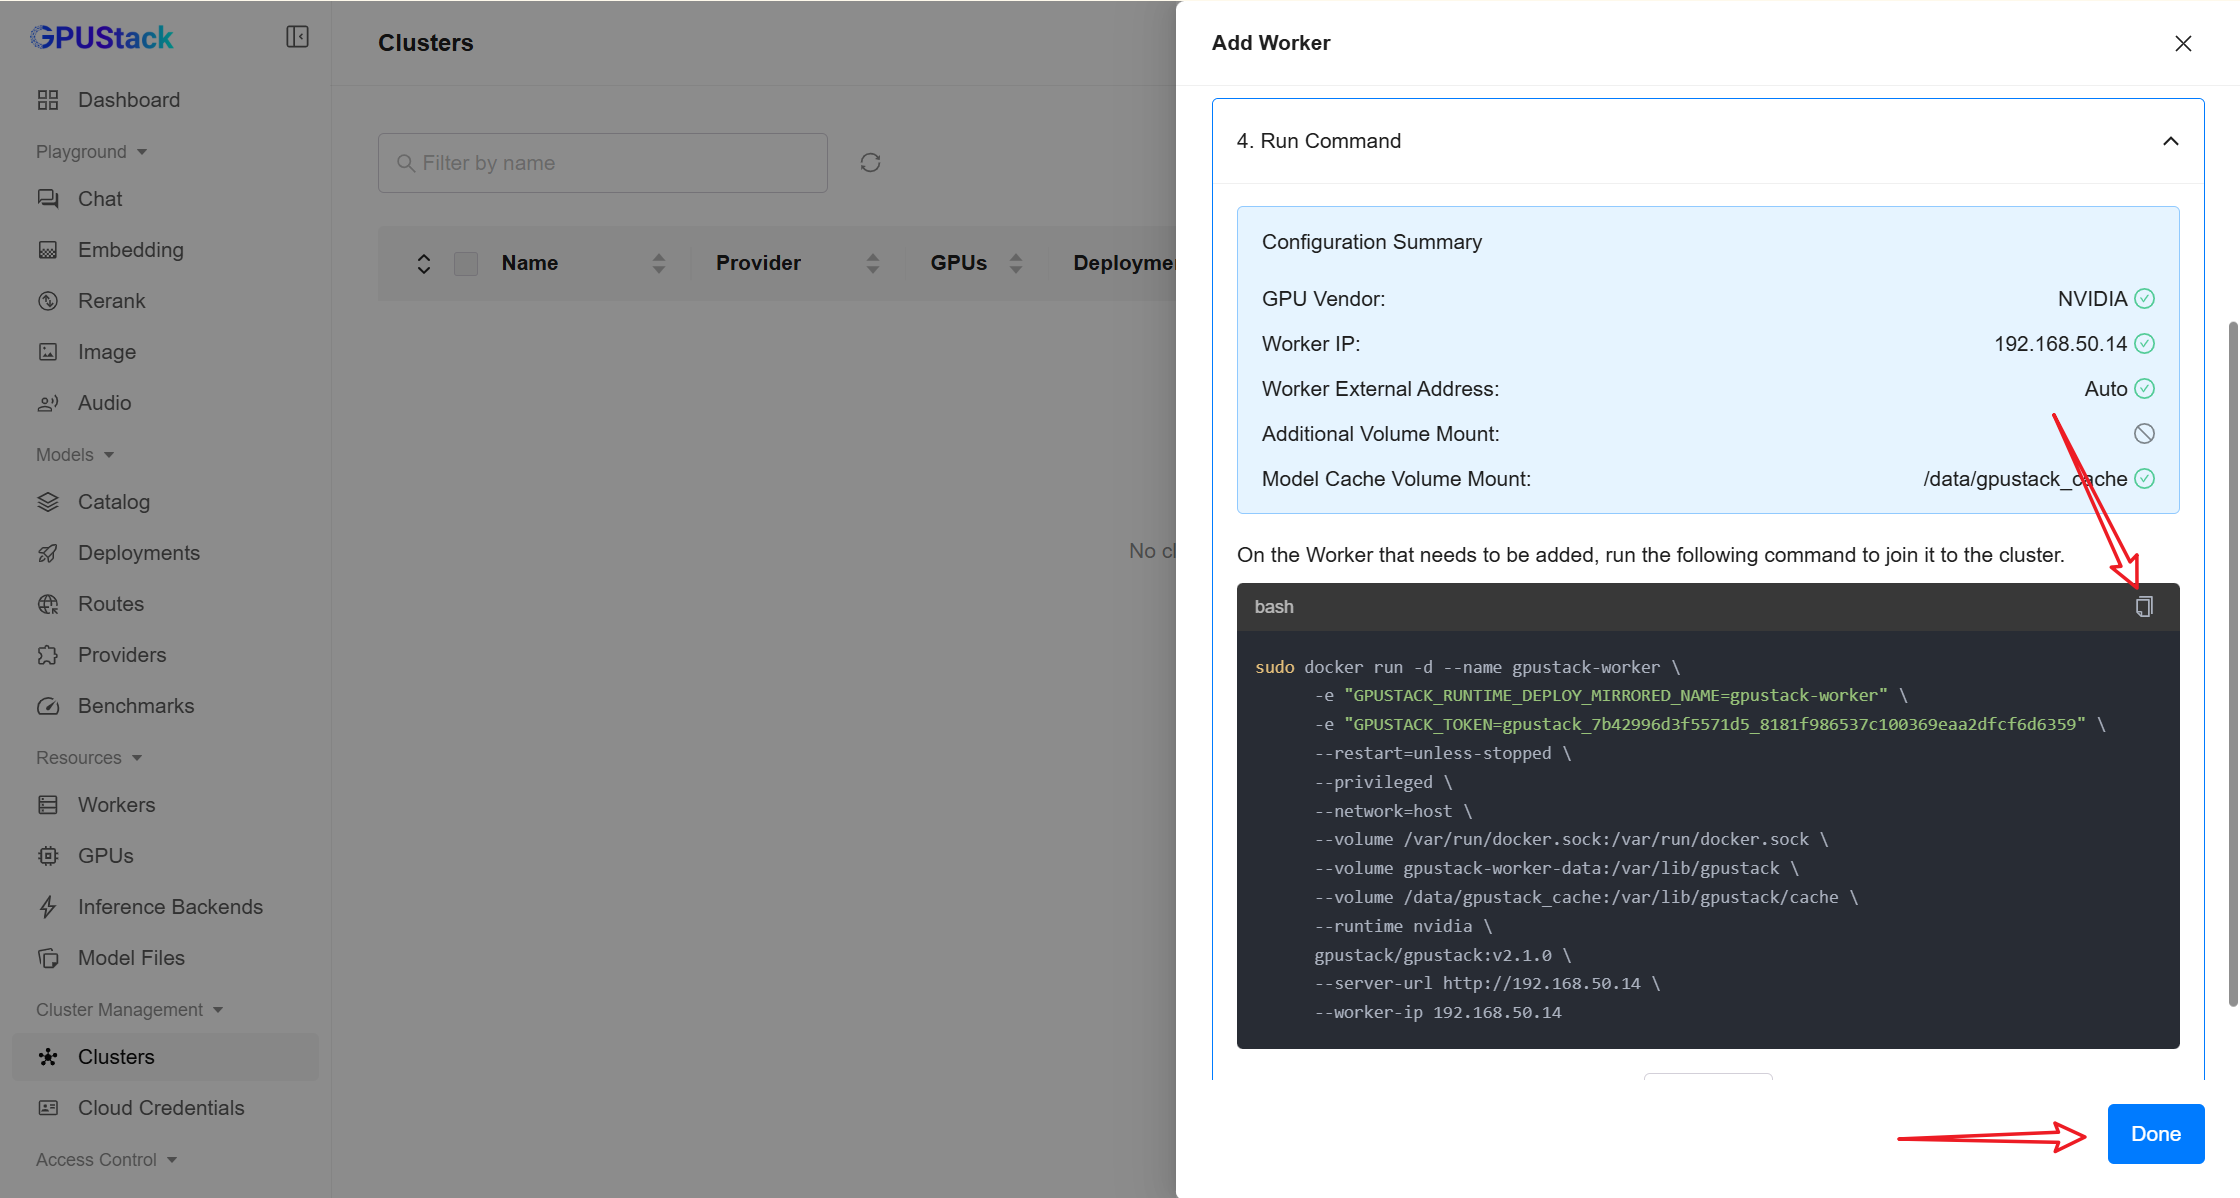Toggle the select-all checkbox in the table header
The width and height of the screenshot is (2240, 1198).
(466, 264)
